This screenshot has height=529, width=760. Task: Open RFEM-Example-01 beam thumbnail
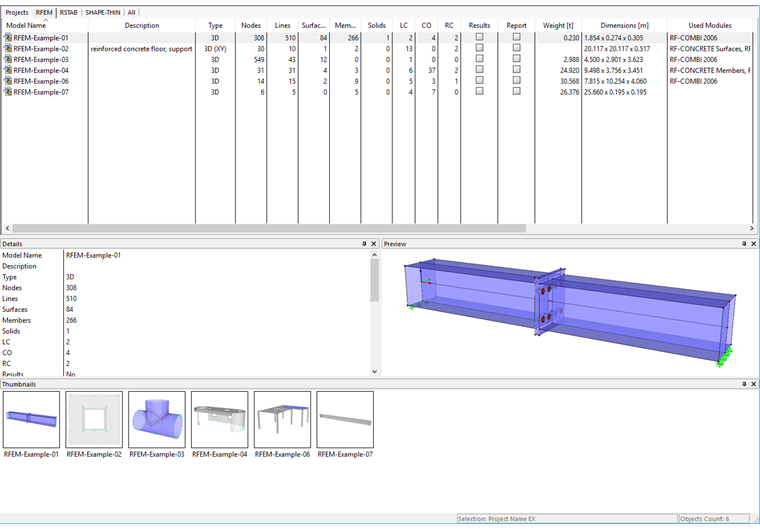[x=32, y=419]
